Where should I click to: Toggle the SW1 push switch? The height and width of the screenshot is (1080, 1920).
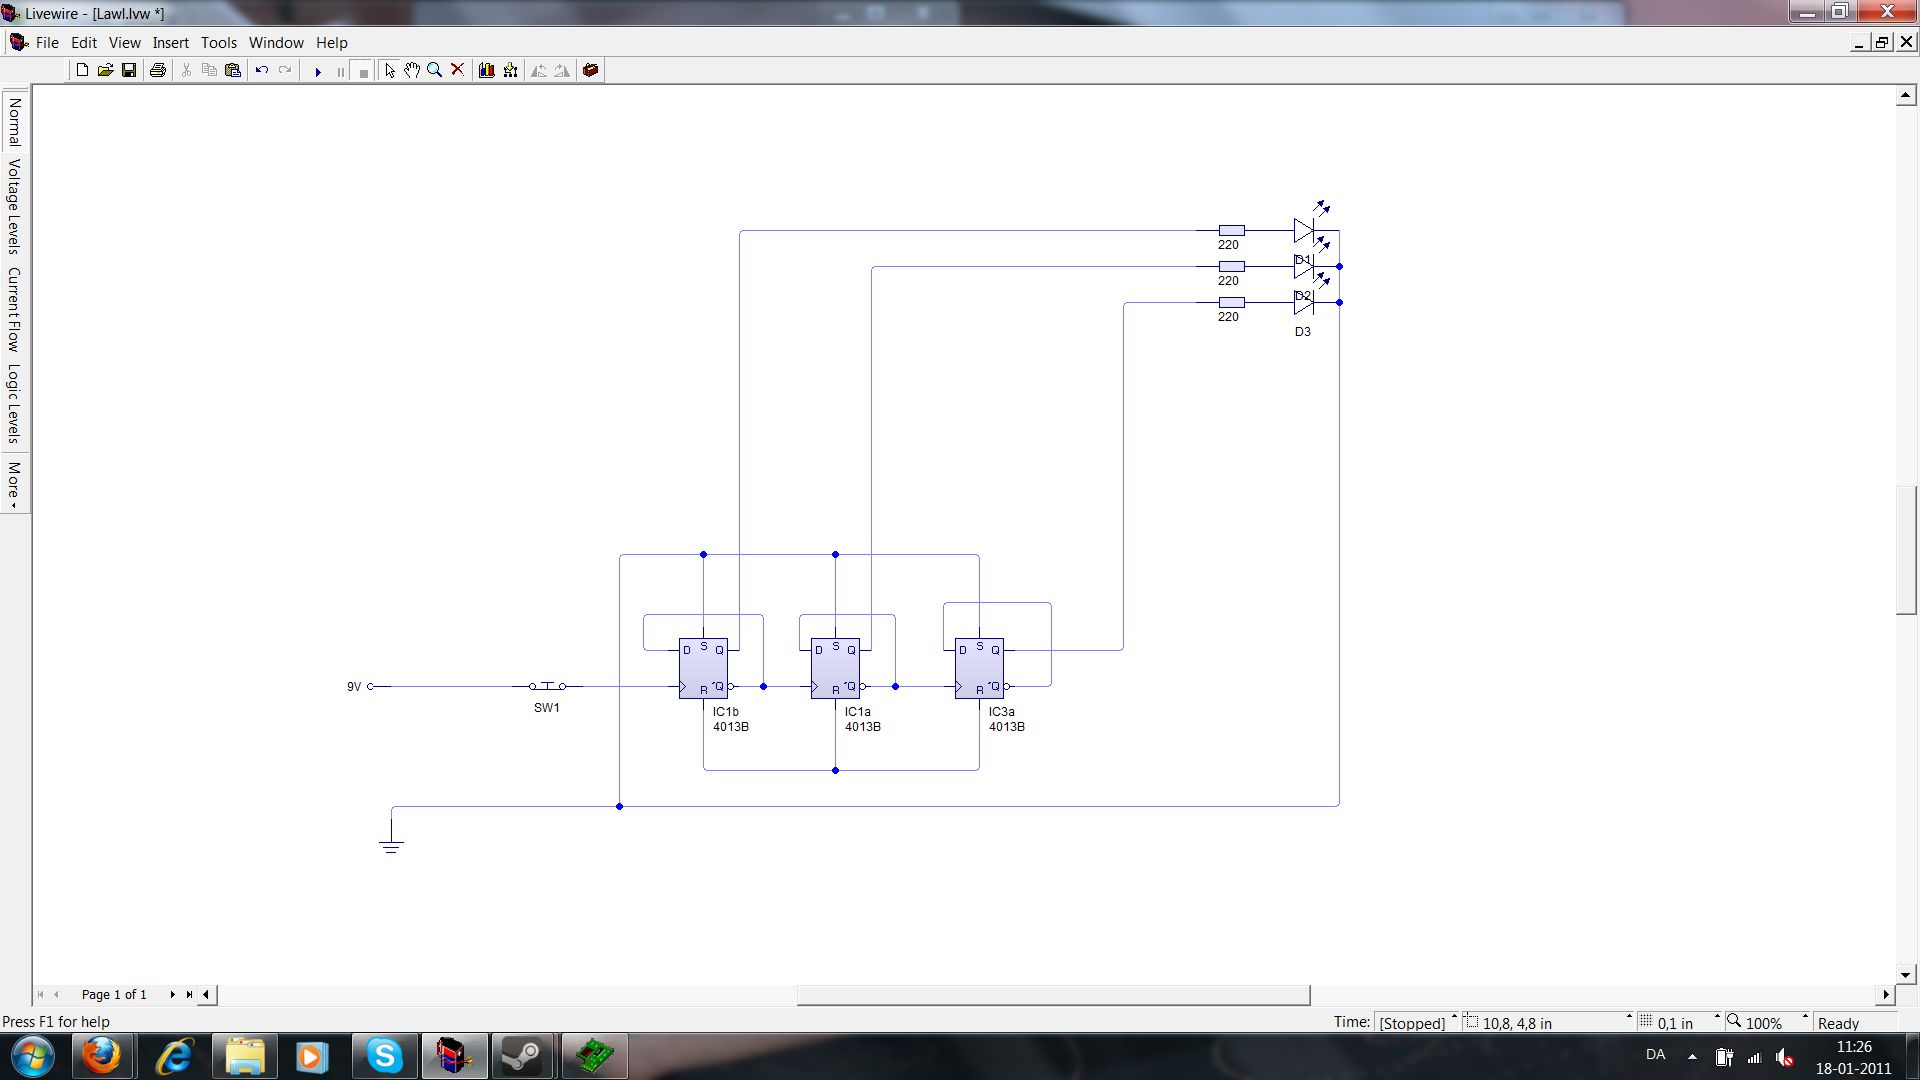coord(547,686)
